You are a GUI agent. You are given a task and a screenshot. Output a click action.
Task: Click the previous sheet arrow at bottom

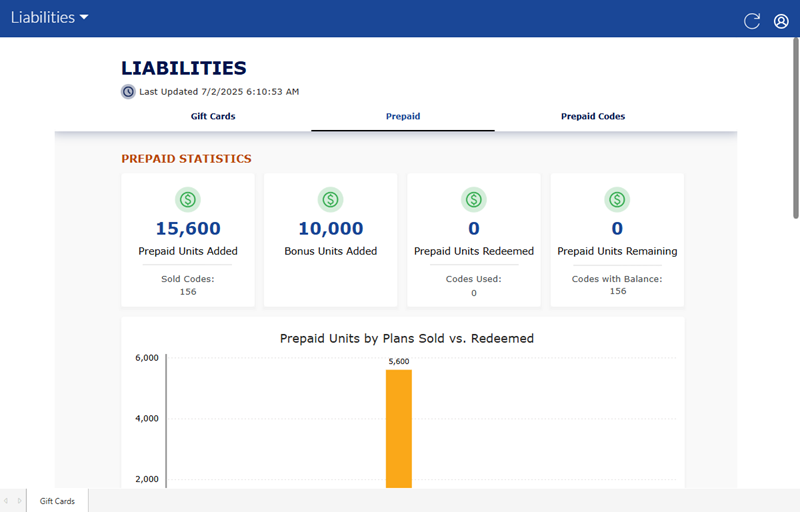[6, 501]
